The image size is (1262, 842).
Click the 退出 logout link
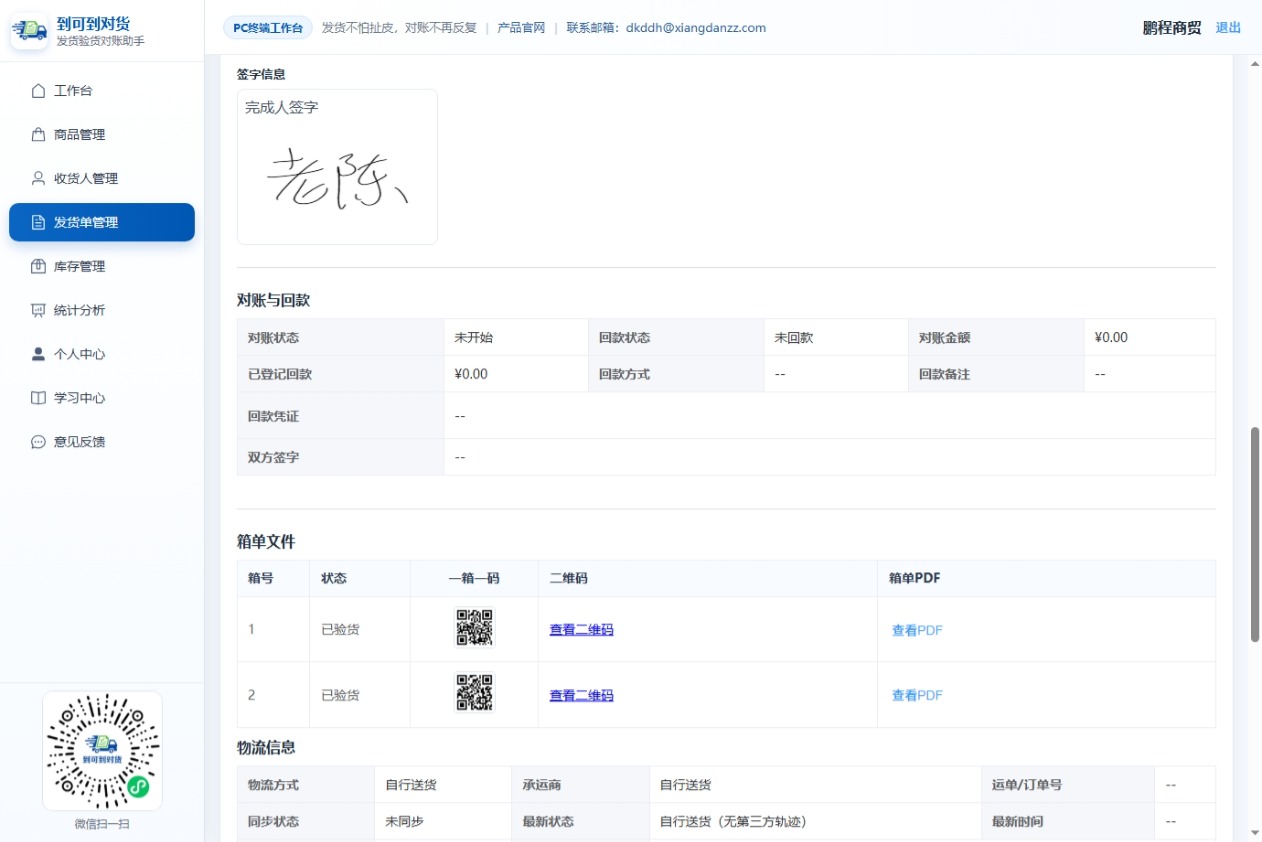1228,28
